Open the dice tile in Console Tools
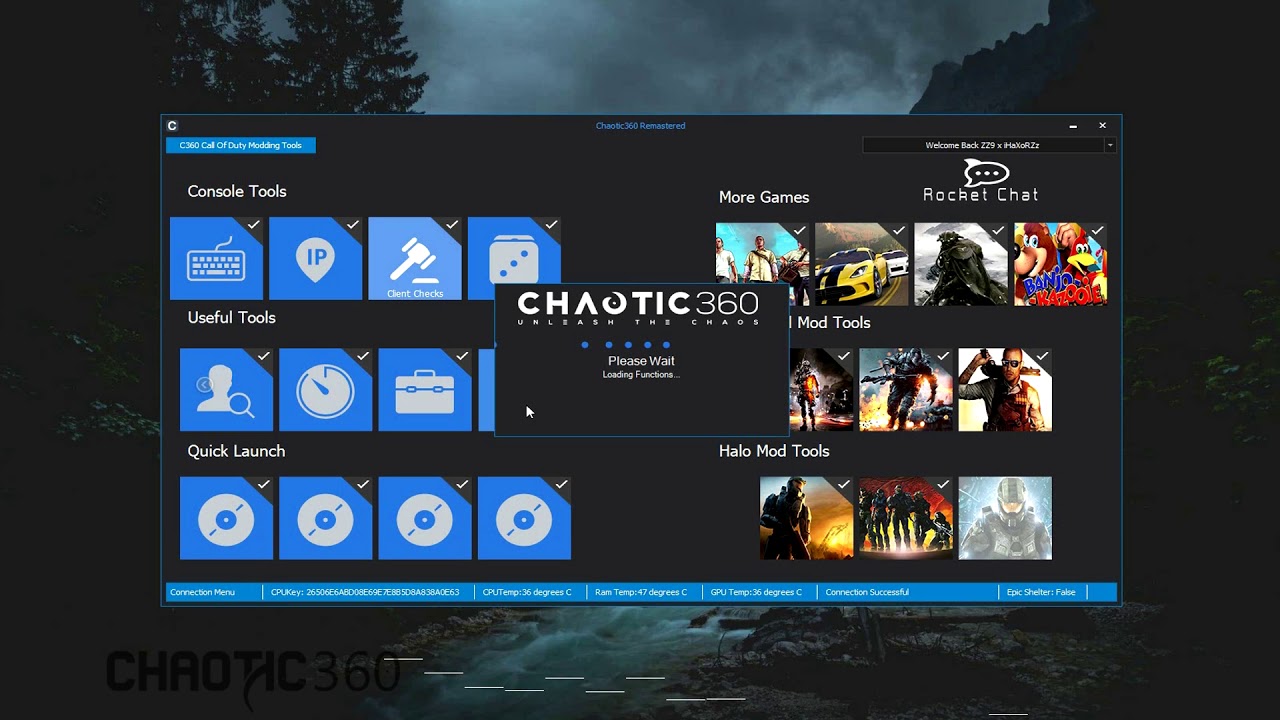Image resolution: width=1280 pixels, height=720 pixels. tap(514, 252)
